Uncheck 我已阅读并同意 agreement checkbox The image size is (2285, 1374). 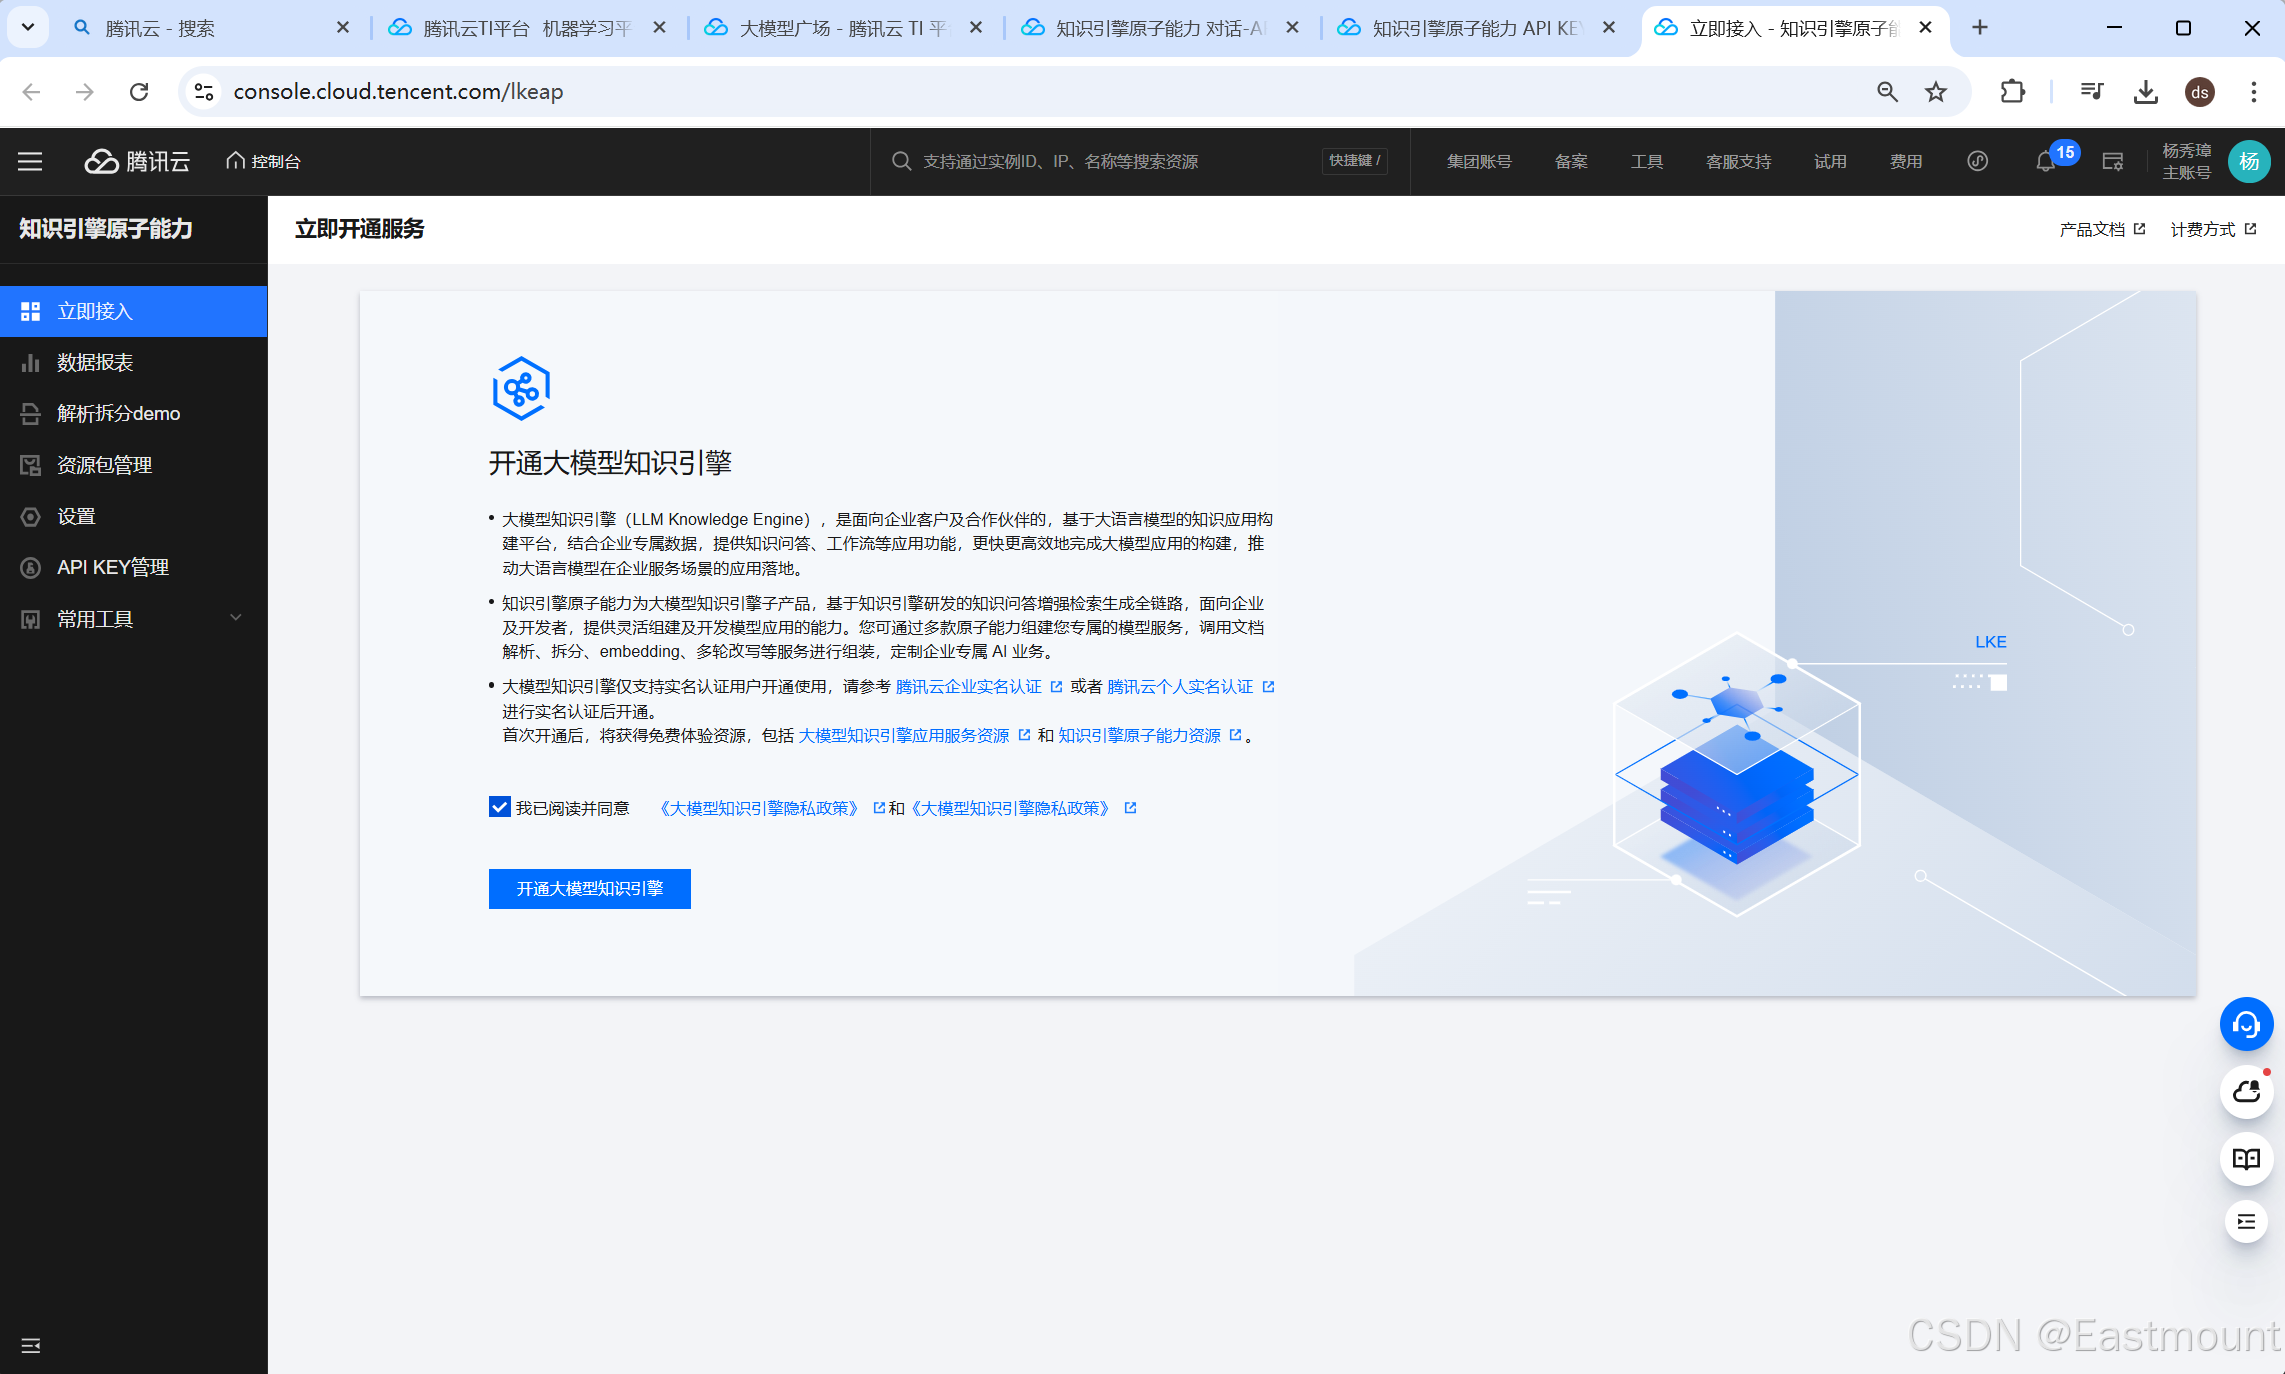pos(500,807)
